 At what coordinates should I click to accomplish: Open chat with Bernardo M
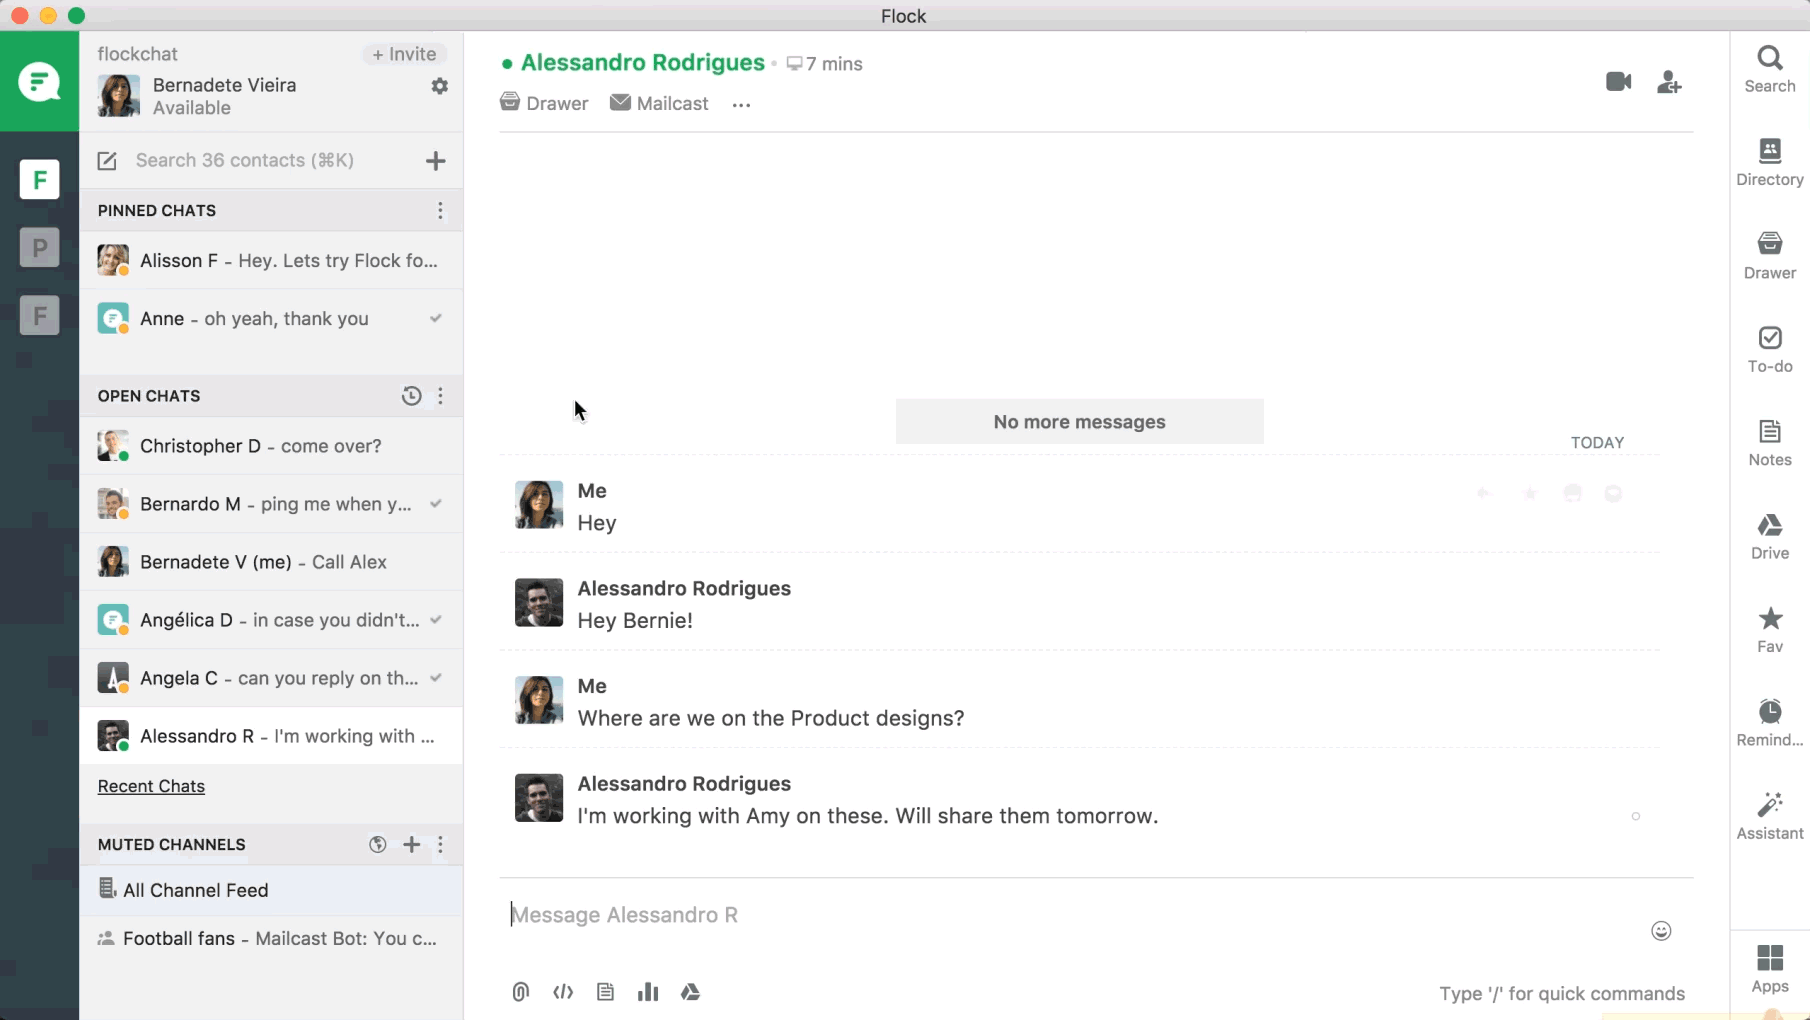(x=271, y=504)
